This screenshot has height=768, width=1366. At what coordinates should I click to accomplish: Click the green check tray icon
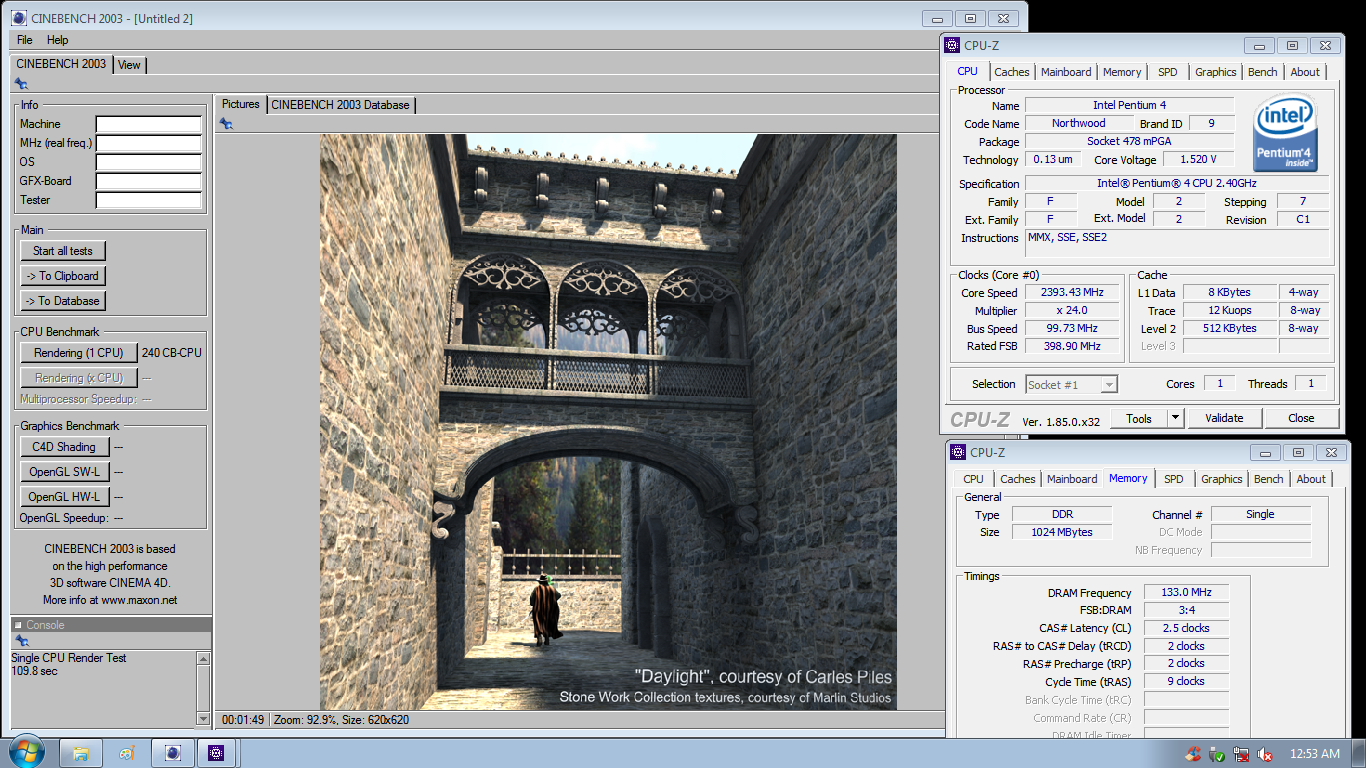(x=1217, y=754)
